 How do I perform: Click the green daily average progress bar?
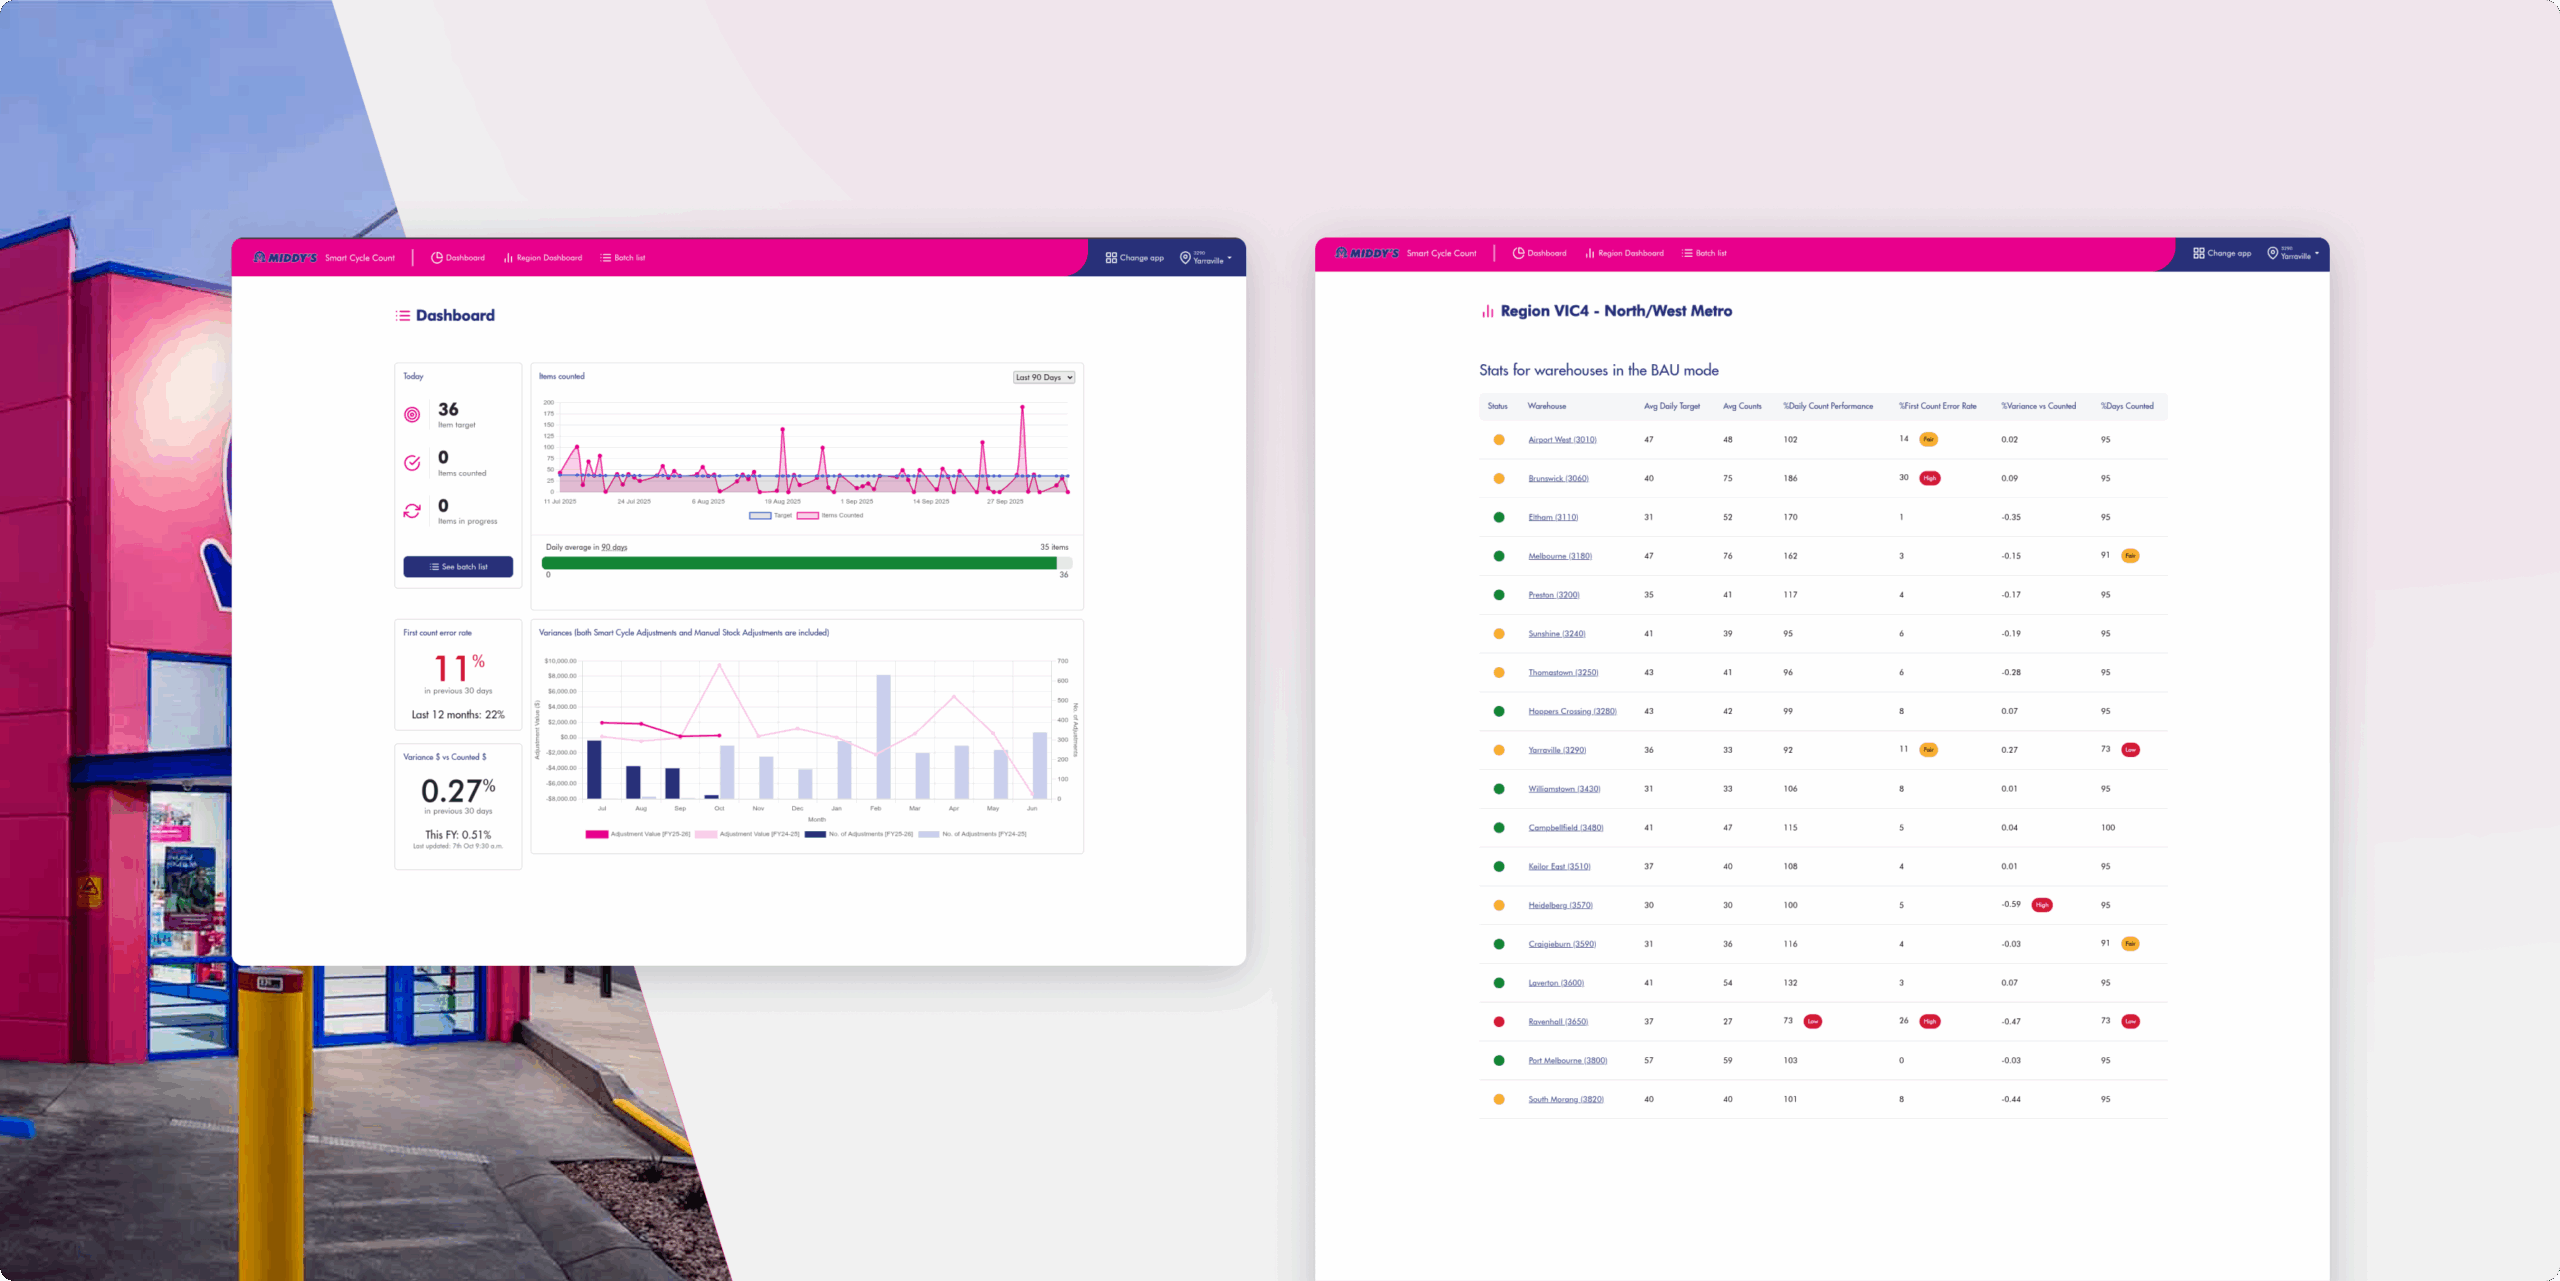798,563
